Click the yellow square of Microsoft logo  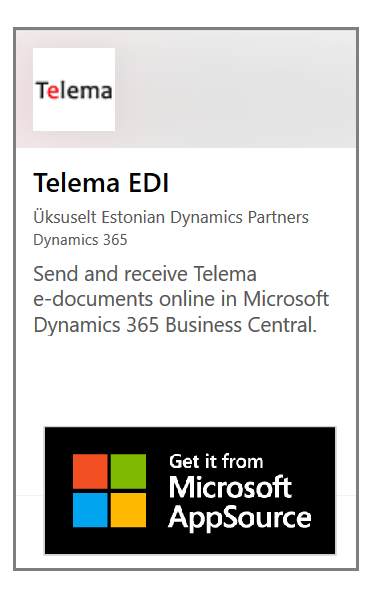click(128, 510)
